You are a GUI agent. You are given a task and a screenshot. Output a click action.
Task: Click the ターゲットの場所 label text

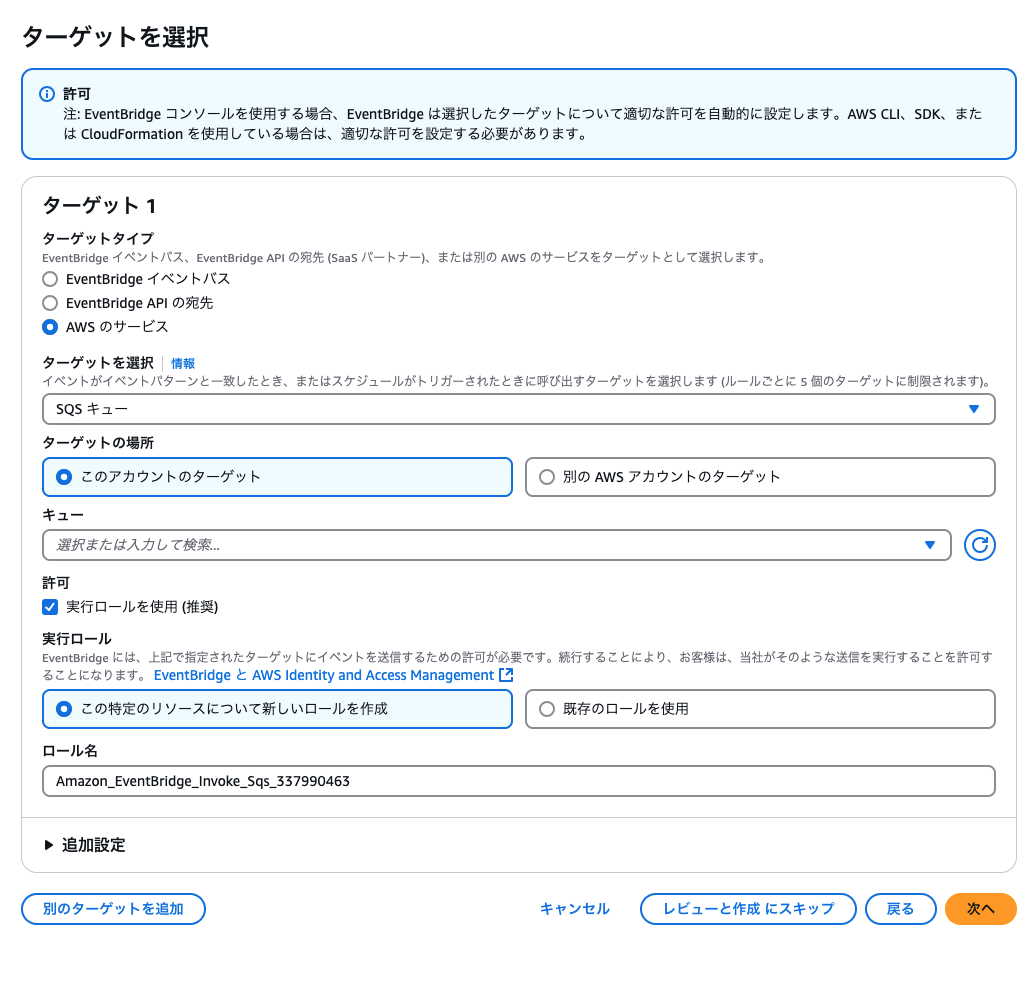pos(98,443)
